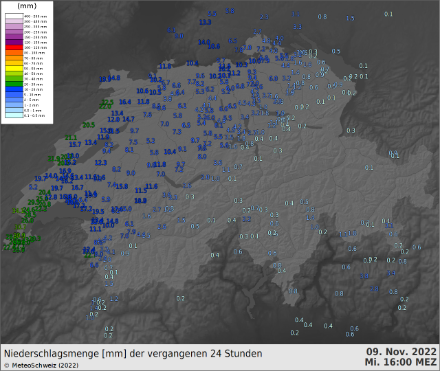
Task: Select the green 20.5 precipitation value
Action: [89, 125]
